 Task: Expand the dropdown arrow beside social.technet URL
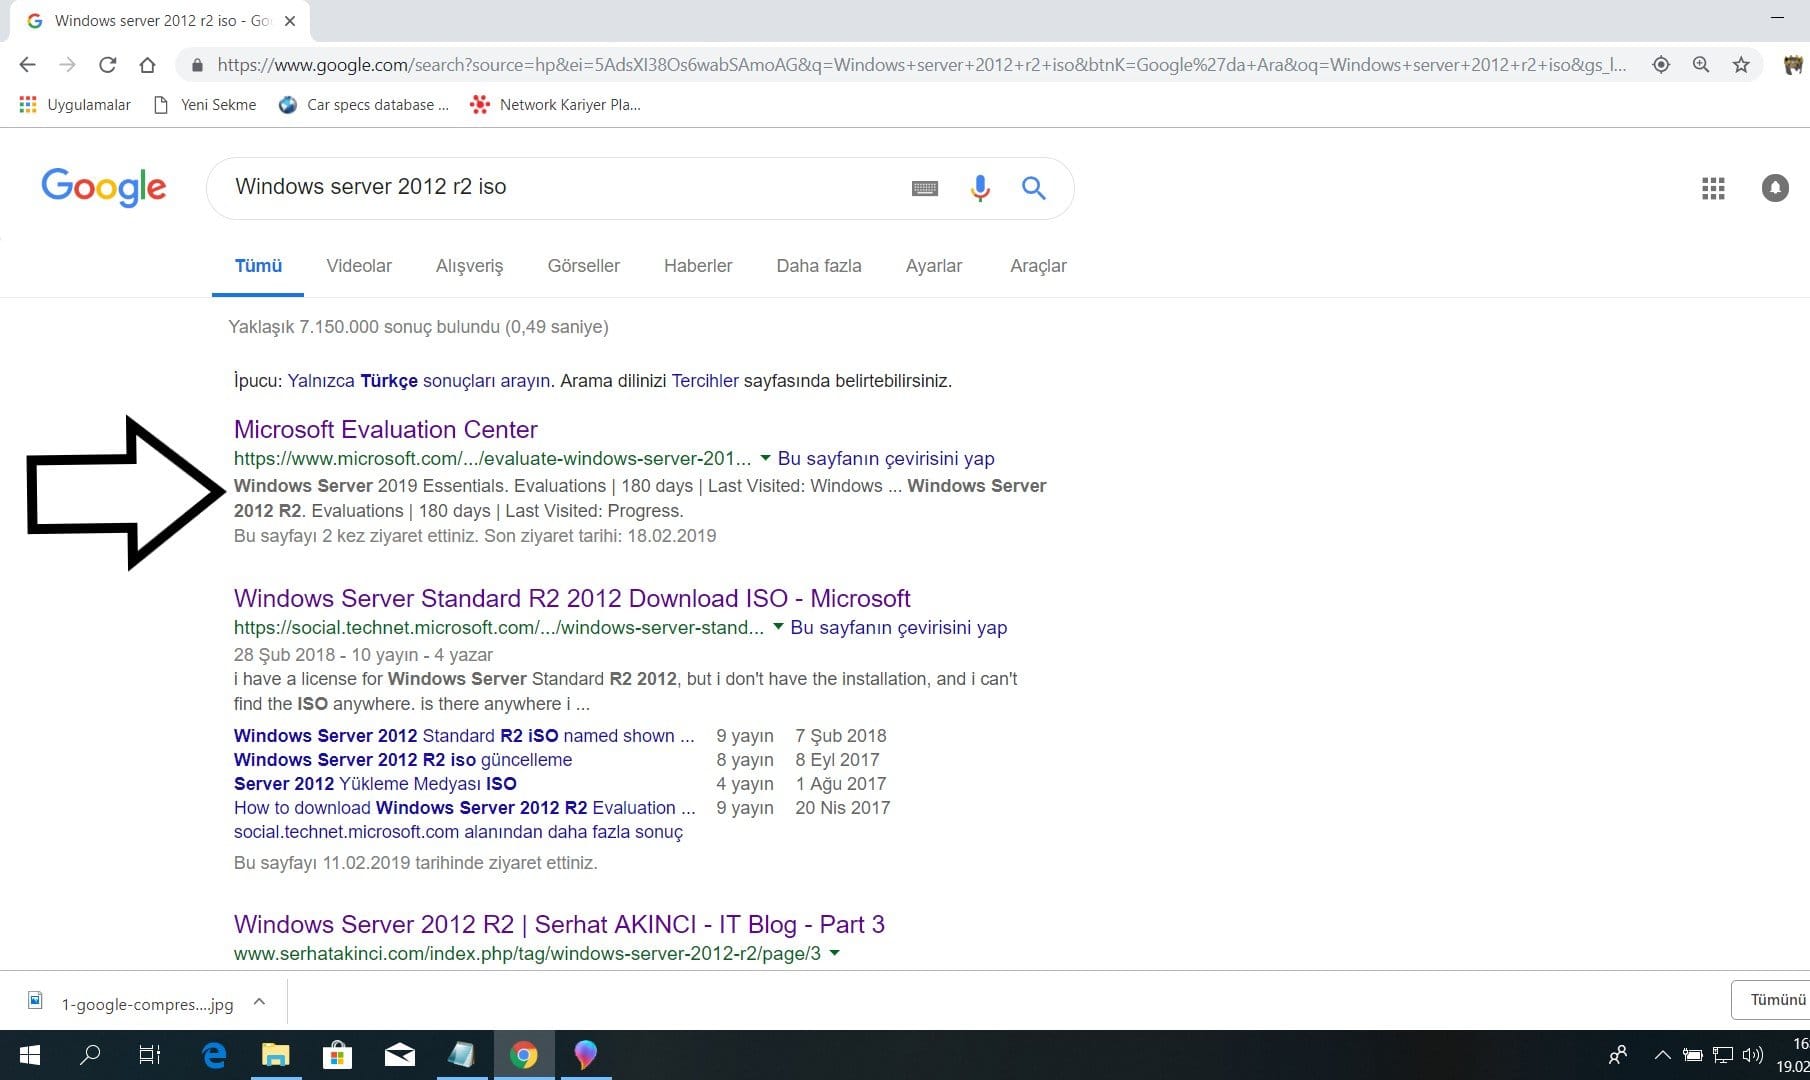coord(778,627)
